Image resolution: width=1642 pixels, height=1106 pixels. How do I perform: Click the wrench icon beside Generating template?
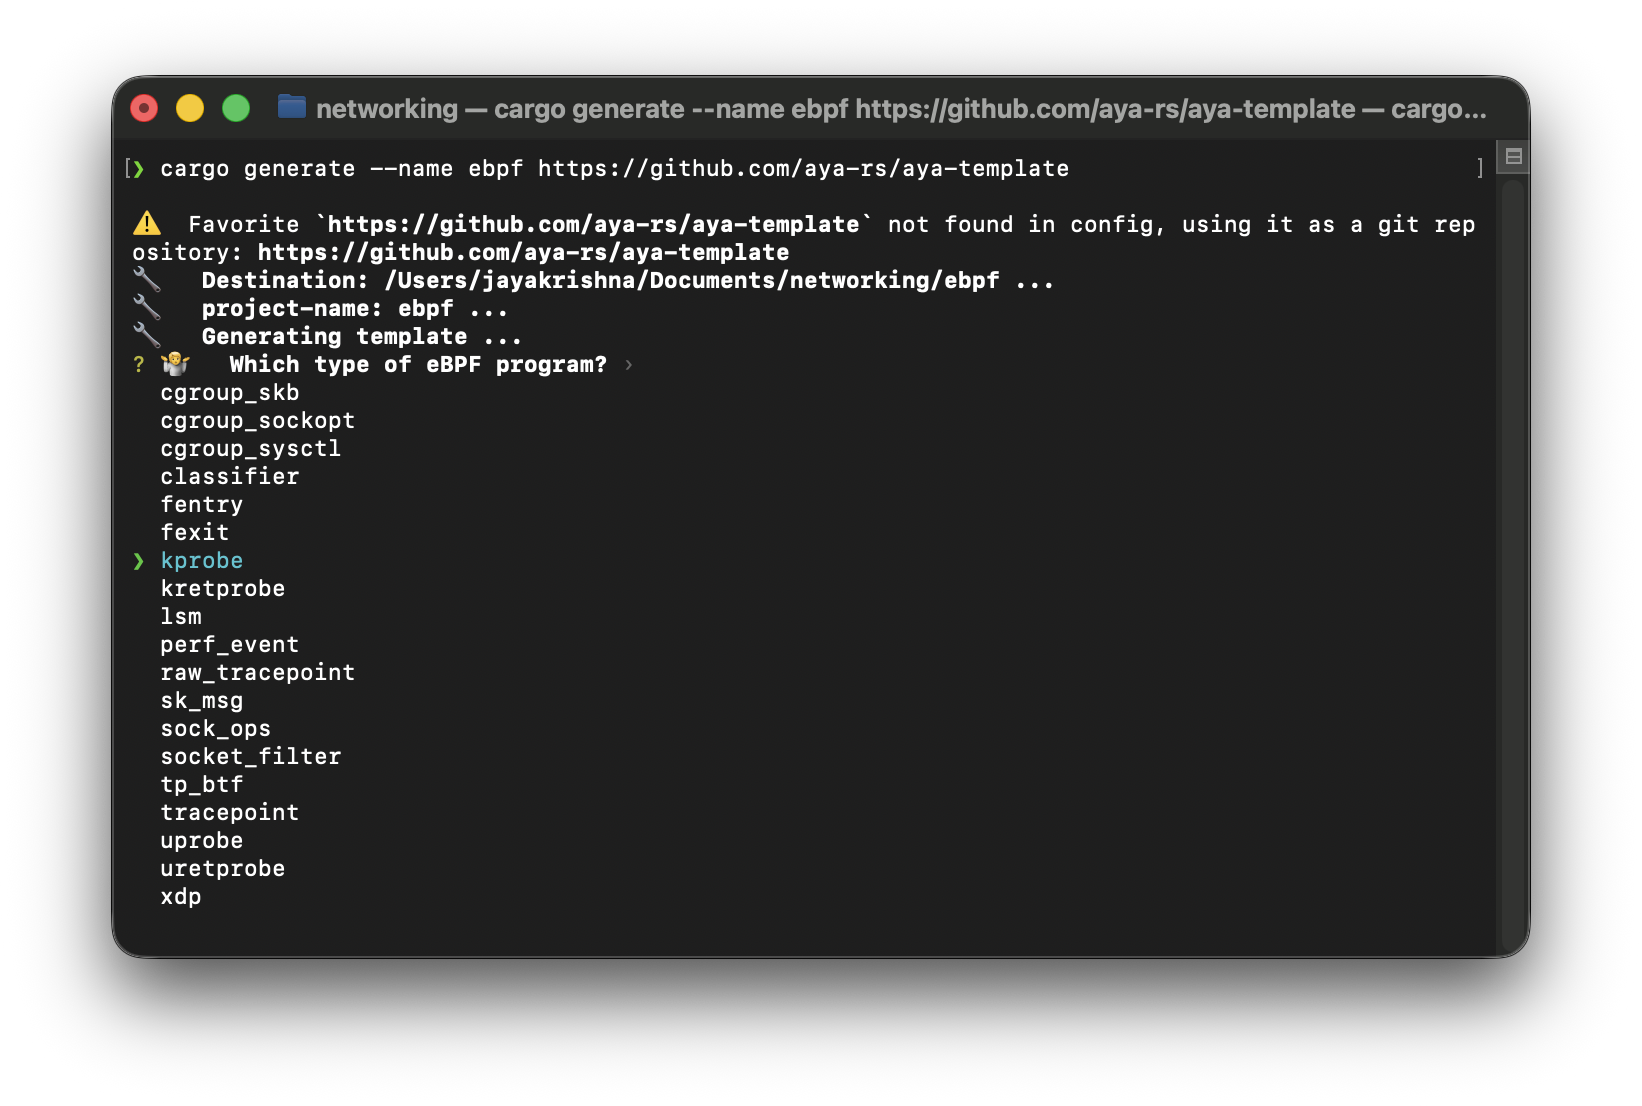coord(148,336)
